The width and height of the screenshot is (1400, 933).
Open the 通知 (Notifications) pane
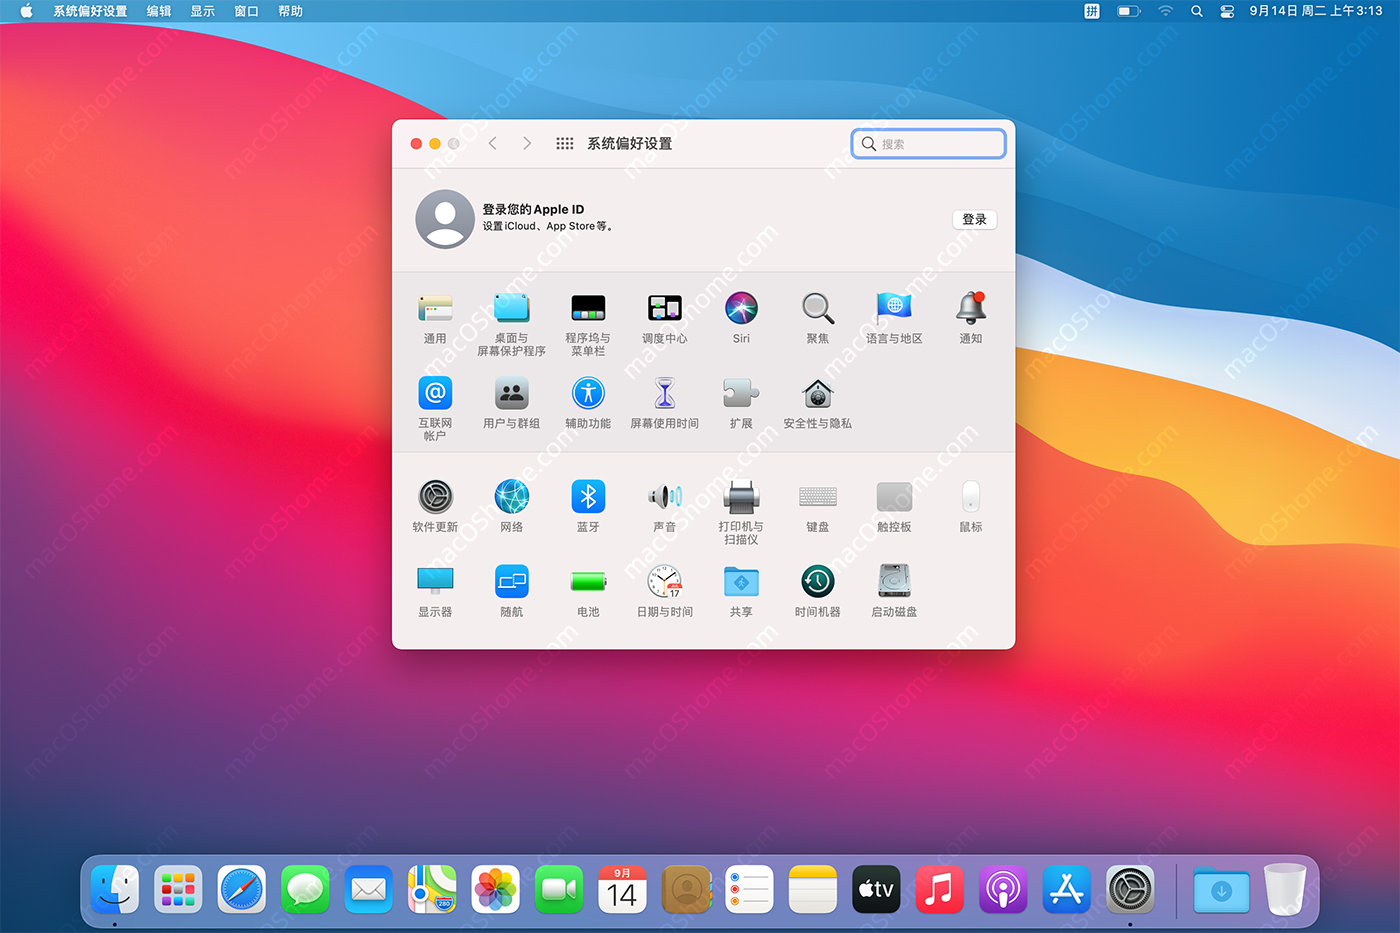tap(971, 308)
